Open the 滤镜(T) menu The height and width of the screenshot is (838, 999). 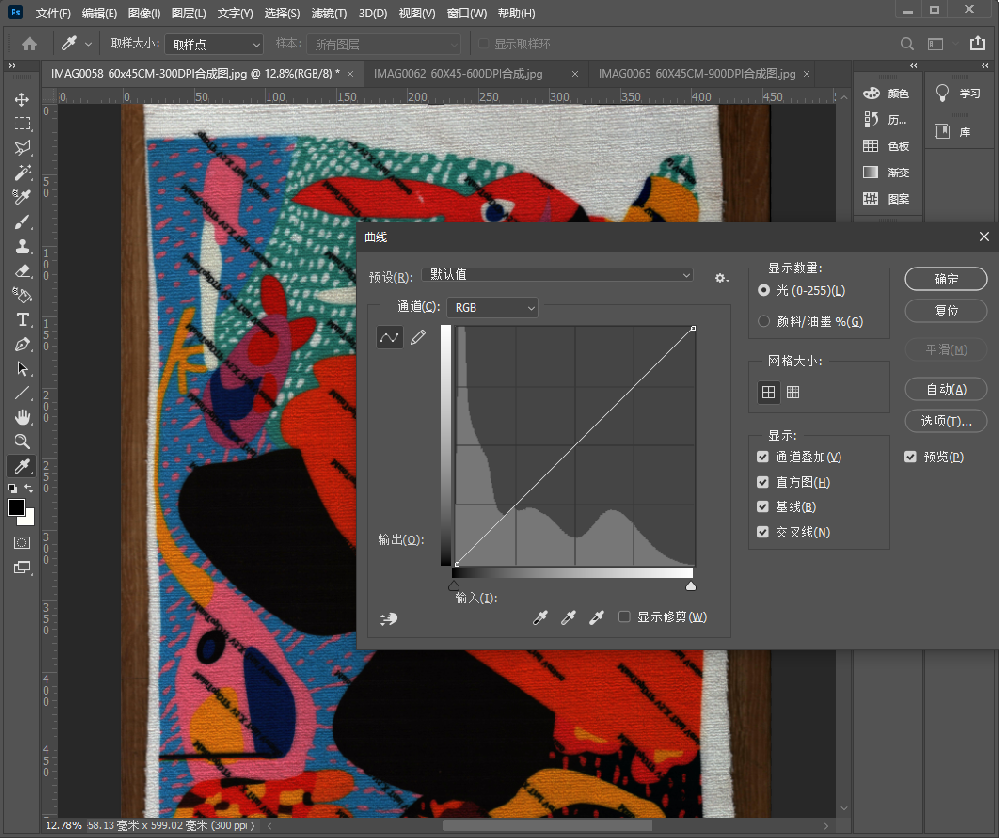click(329, 14)
